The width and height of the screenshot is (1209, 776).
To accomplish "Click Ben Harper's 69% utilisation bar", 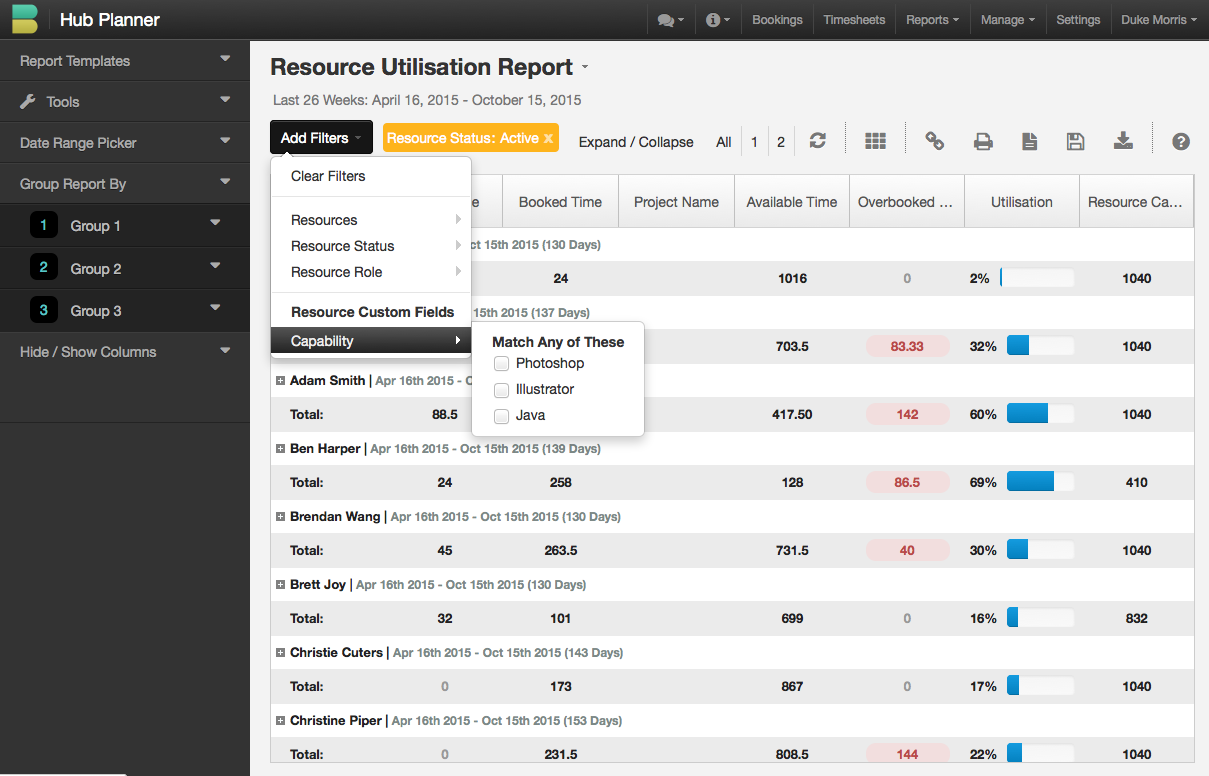I will [x=1040, y=482].
